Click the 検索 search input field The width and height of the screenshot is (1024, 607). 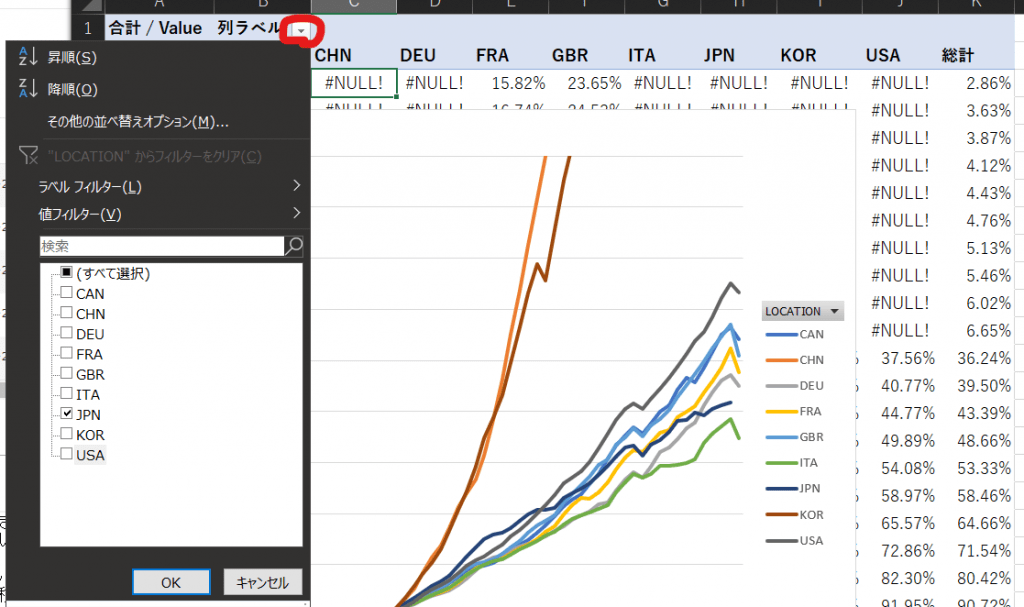(160, 245)
